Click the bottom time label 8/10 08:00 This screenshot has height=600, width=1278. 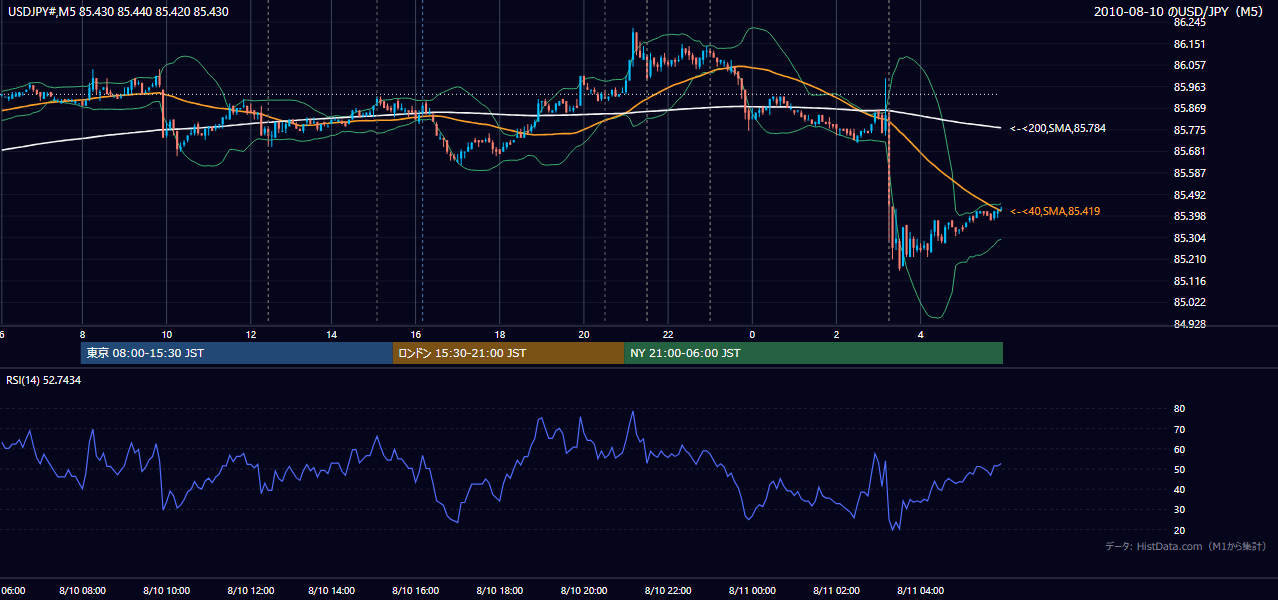coord(82,591)
